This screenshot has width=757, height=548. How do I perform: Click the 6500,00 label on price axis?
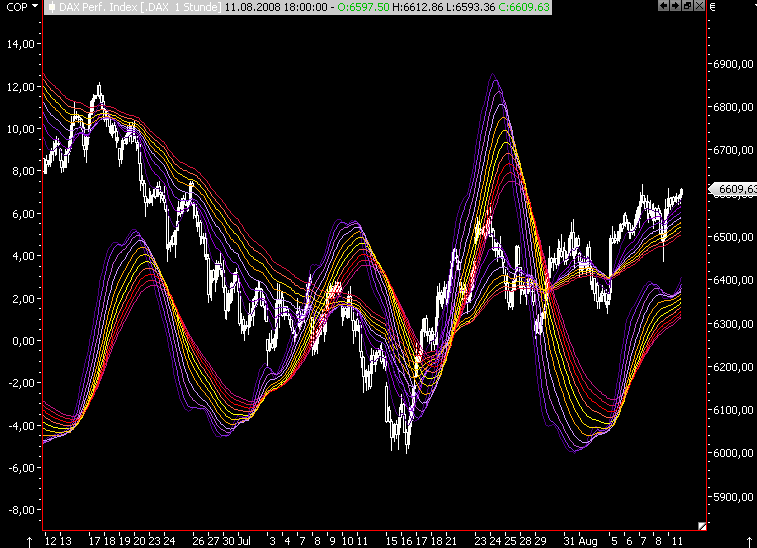(733, 237)
